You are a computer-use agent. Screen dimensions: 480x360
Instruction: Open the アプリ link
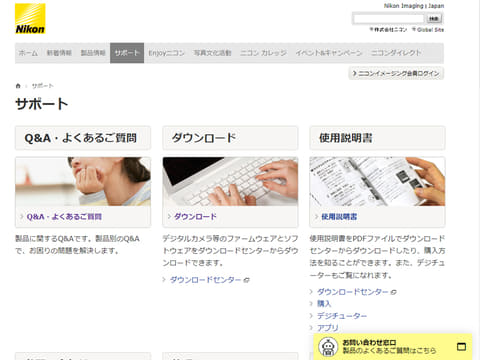(x=328, y=328)
